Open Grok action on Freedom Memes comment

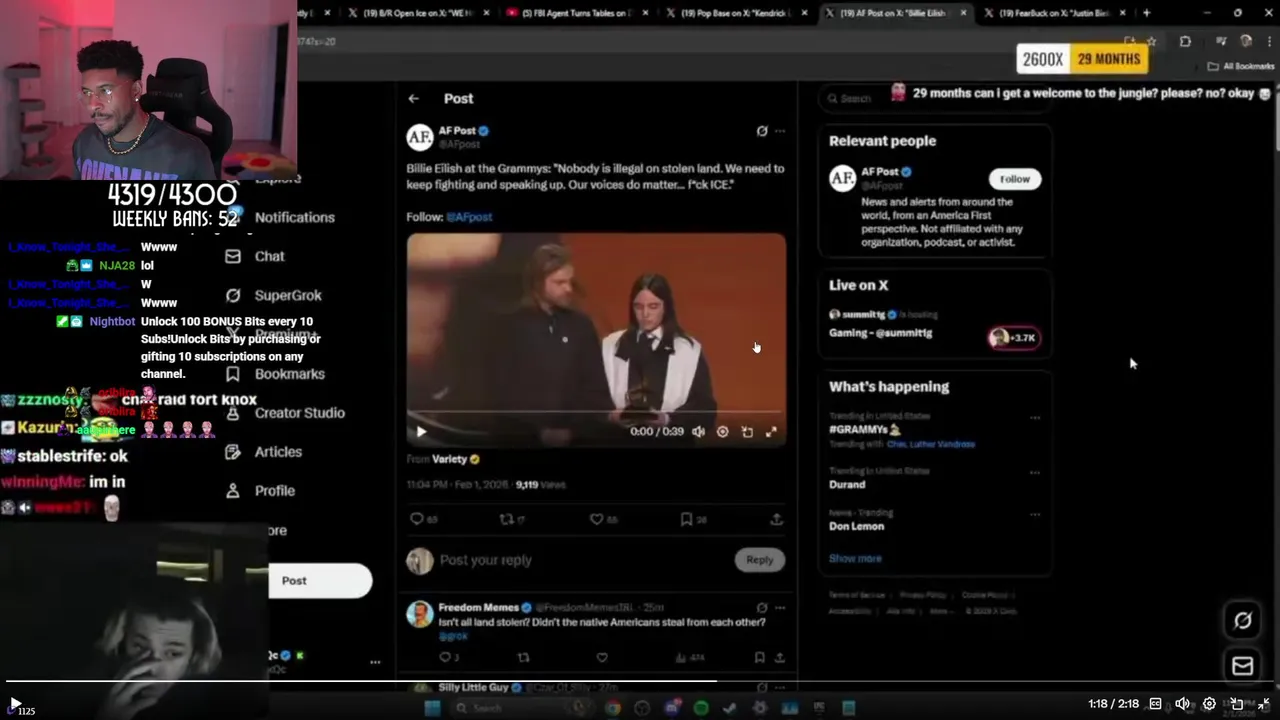(x=762, y=607)
